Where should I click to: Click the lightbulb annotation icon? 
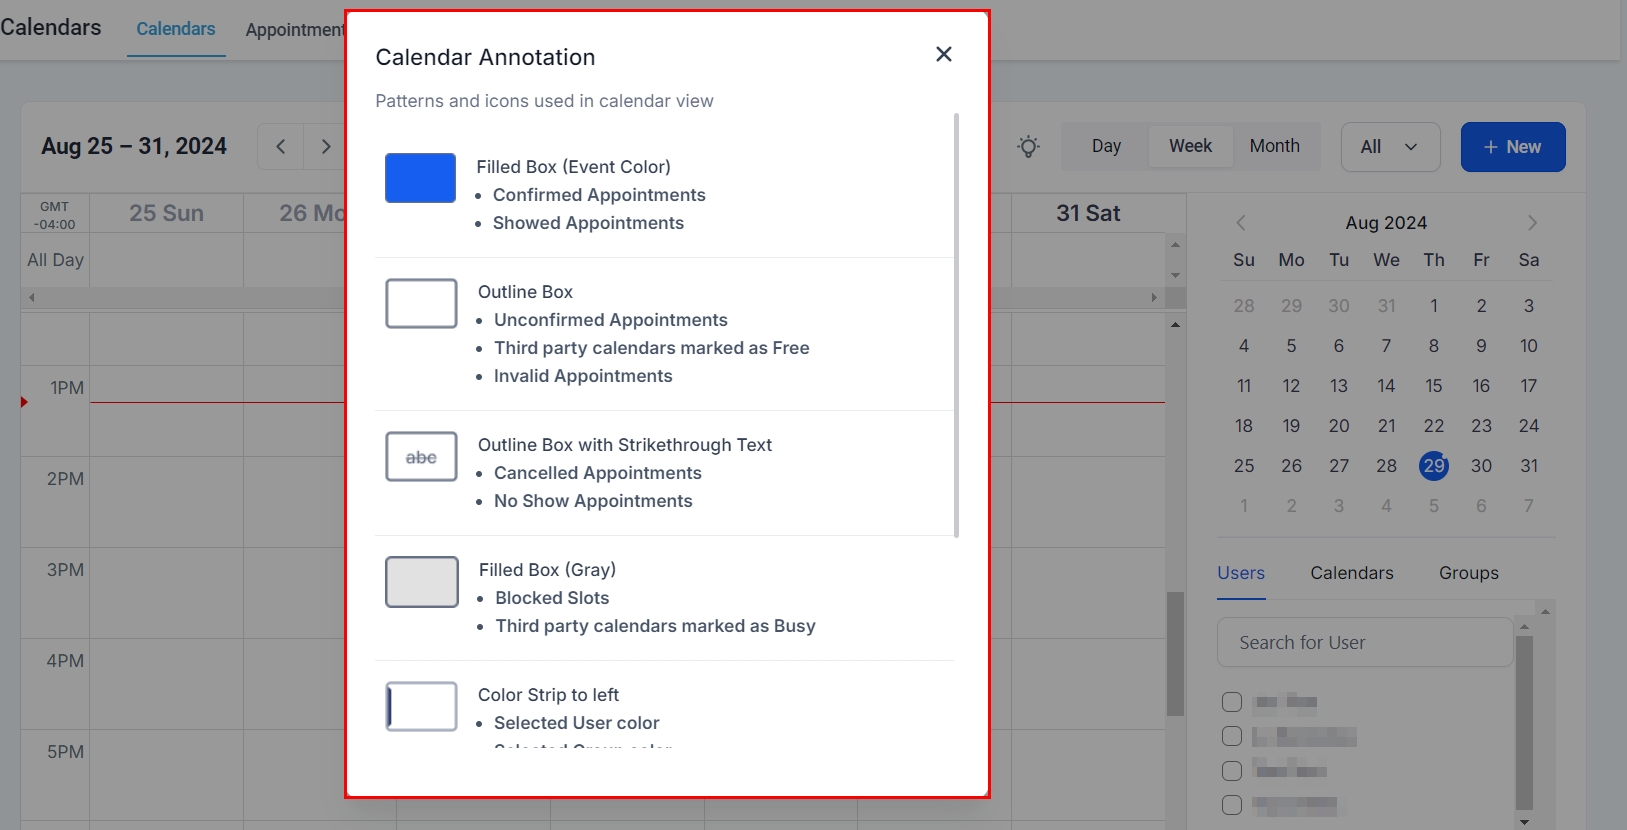click(1028, 147)
